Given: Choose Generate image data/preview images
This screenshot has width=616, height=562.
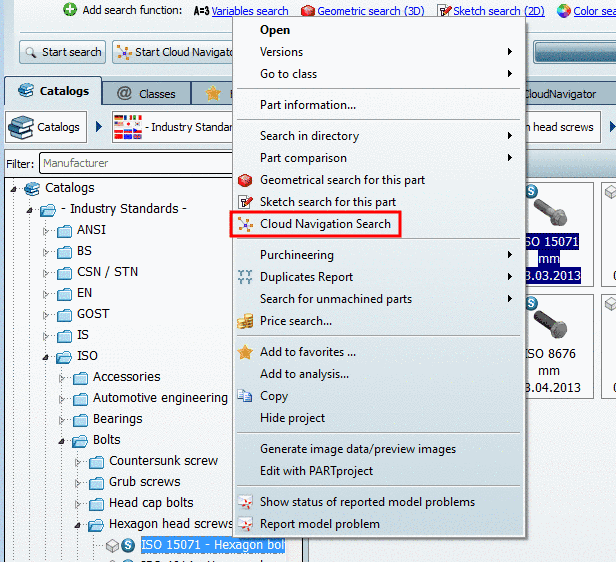Looking at the screenshot, I should [358, 449].
